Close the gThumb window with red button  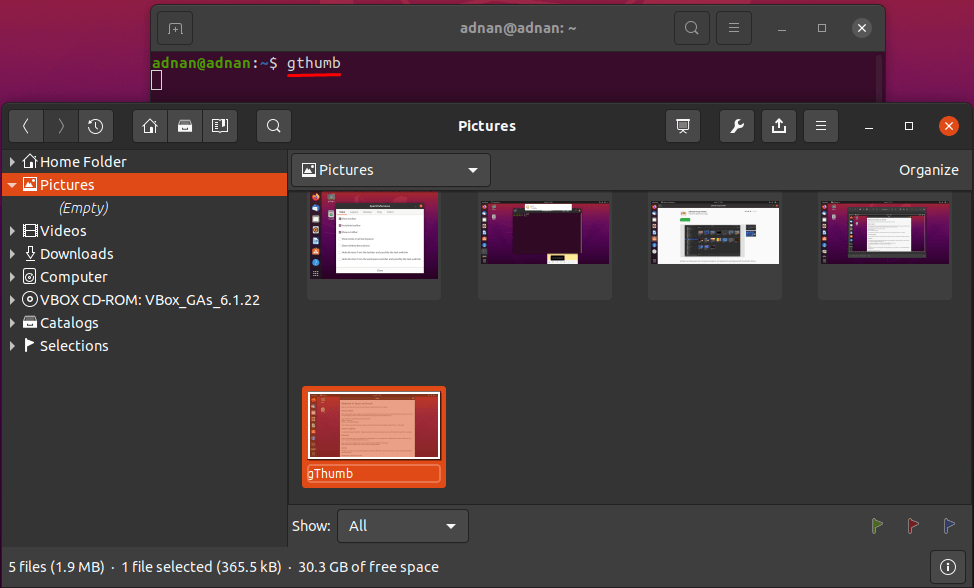tap(949, 126)
